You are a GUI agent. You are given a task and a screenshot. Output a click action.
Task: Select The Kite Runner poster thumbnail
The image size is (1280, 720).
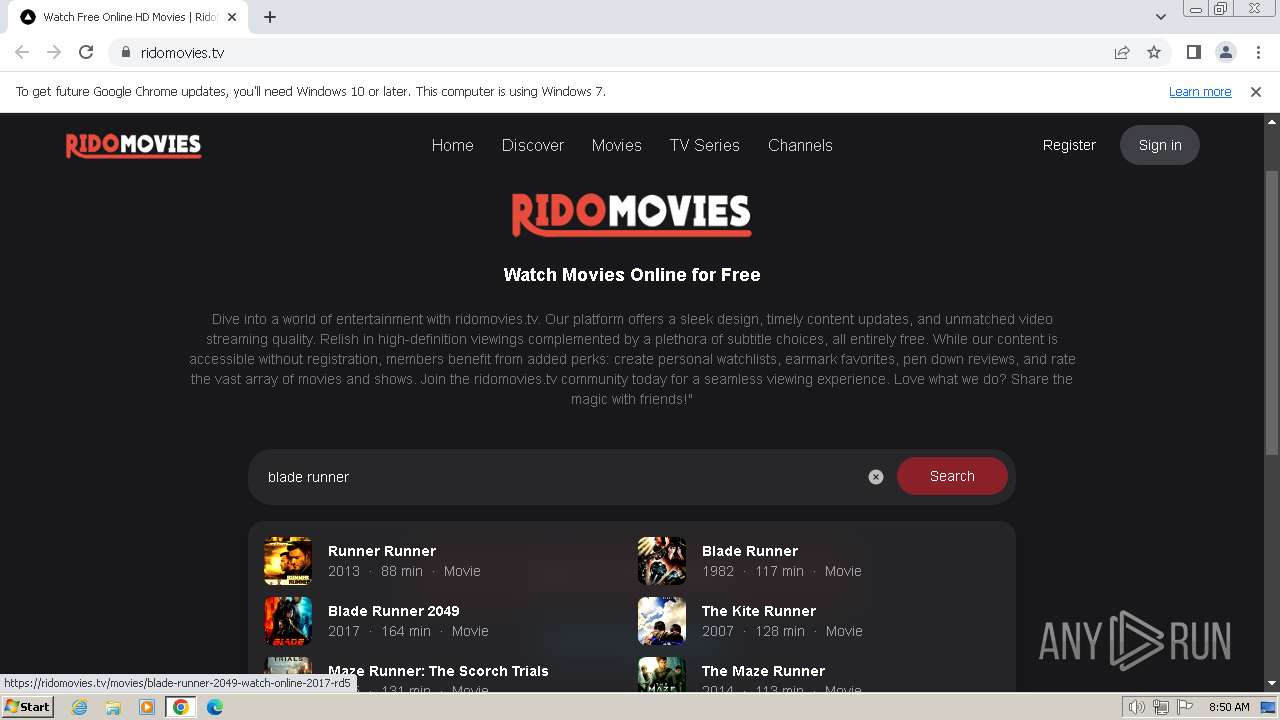(x=662, y=621)
